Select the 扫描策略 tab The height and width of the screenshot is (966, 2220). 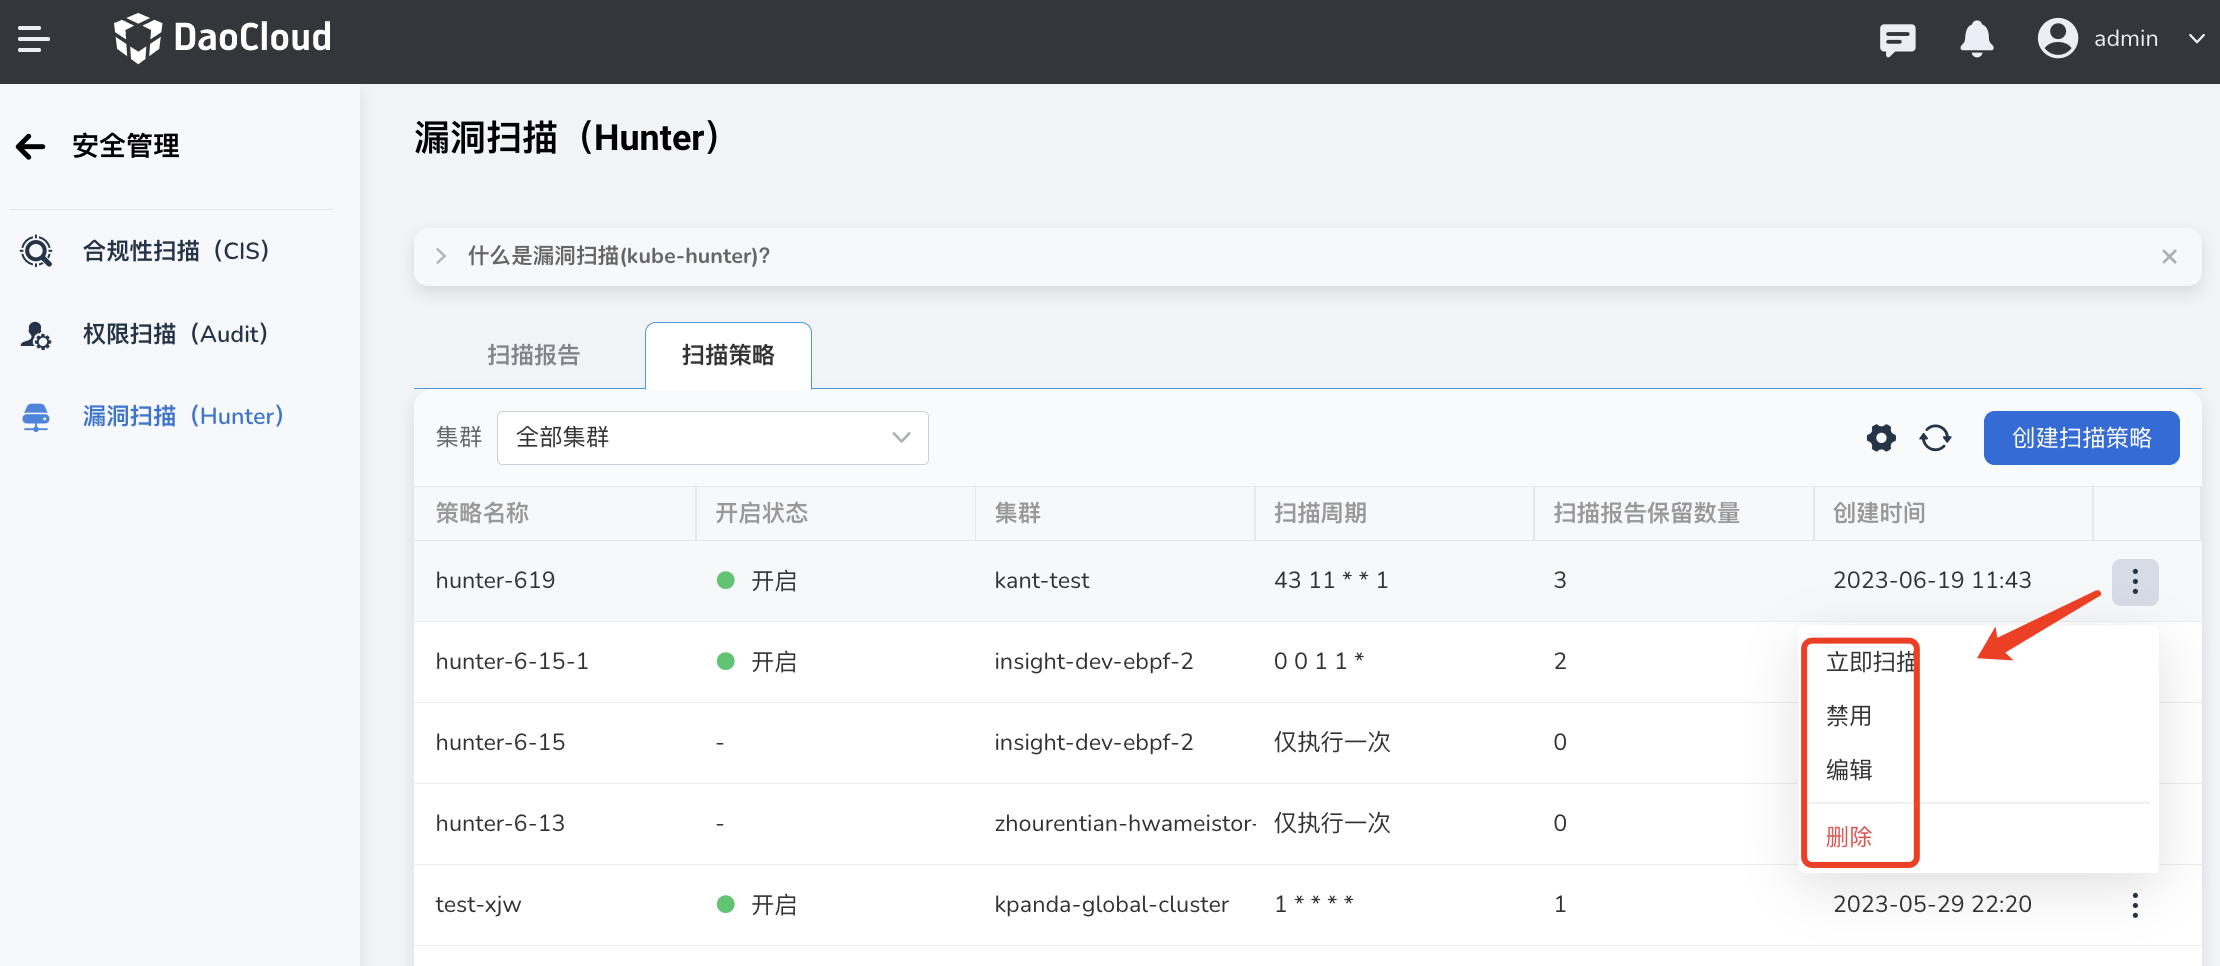(x=728, y=355)
